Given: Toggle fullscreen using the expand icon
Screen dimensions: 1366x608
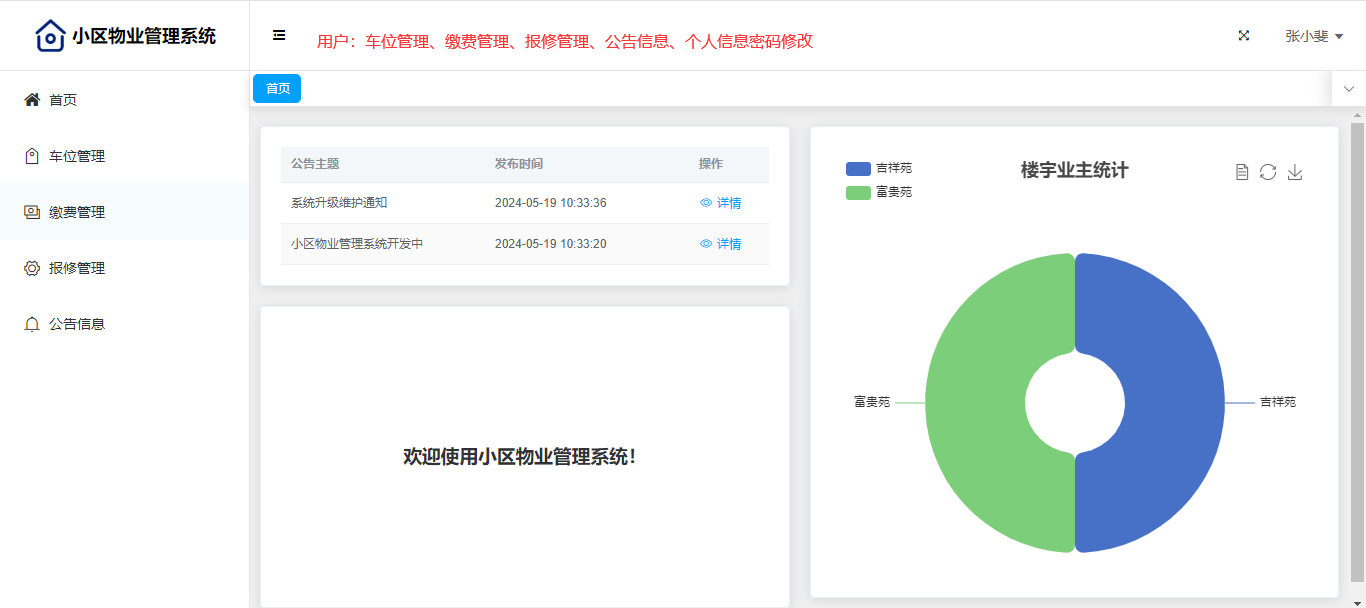Looking at the screenshot, I should click(1244, 36).
